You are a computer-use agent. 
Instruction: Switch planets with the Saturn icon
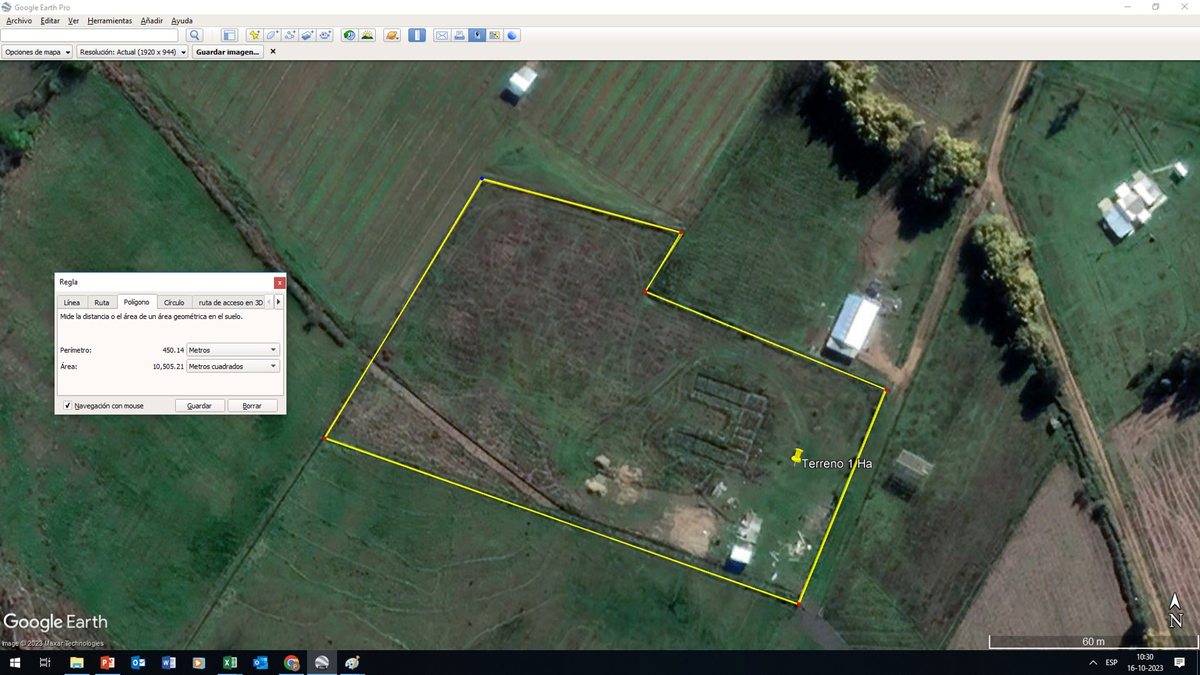point(392,35)
